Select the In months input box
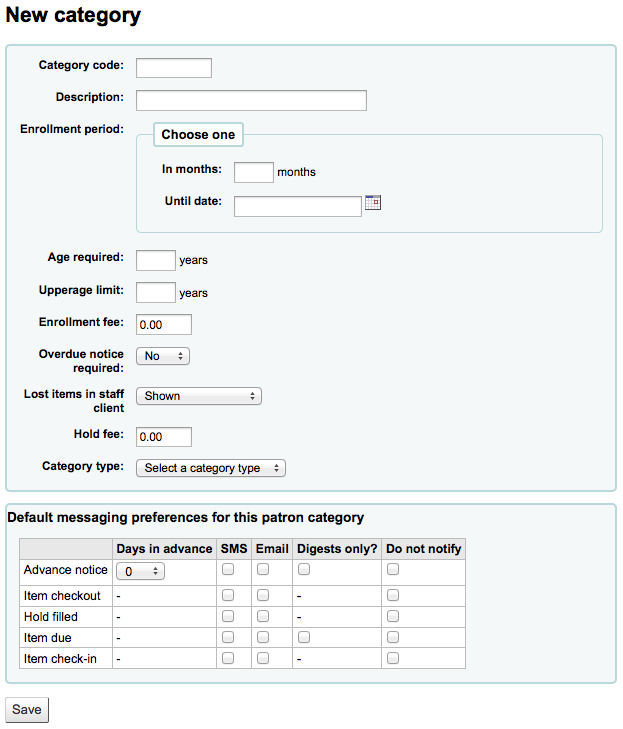623x729 pixels. click(254, 172)
